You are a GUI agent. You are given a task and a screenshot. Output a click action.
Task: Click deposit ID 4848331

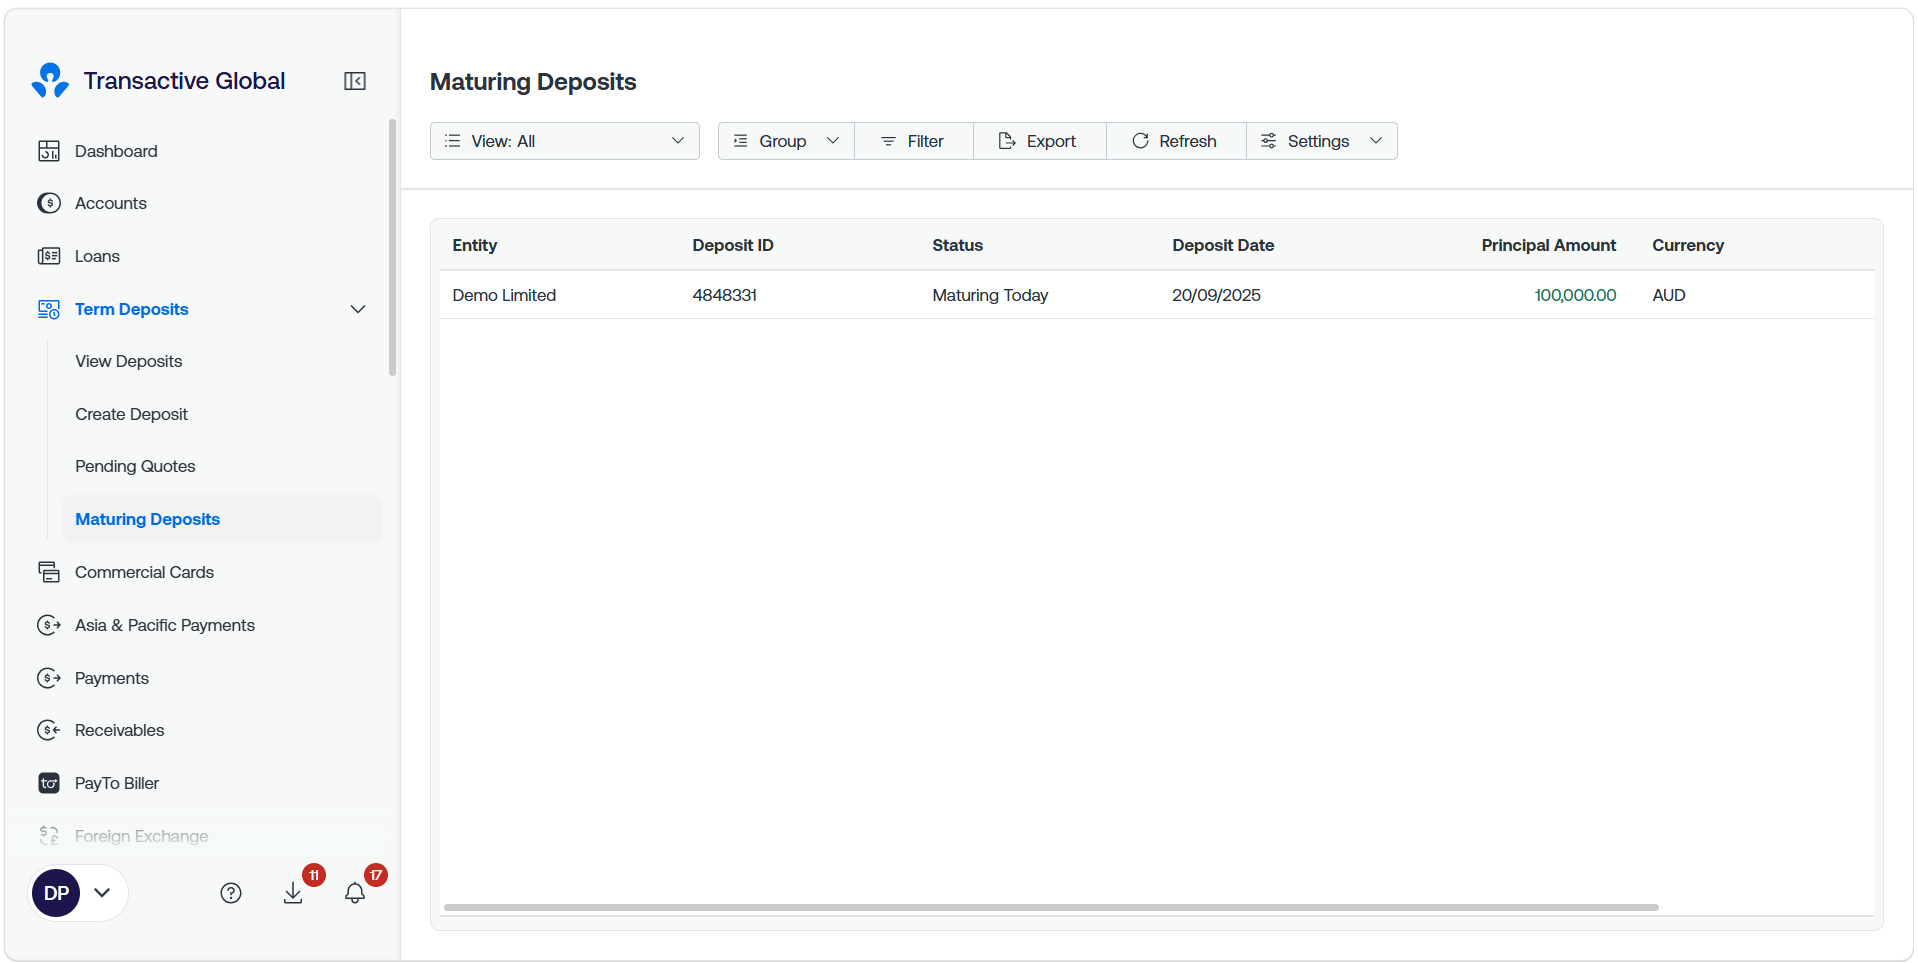tap(724, 295)
